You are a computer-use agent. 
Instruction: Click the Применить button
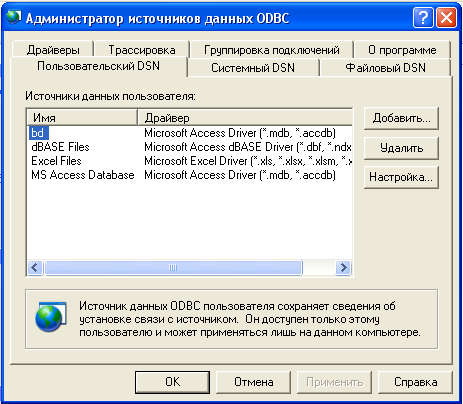[x=335, y=382]
